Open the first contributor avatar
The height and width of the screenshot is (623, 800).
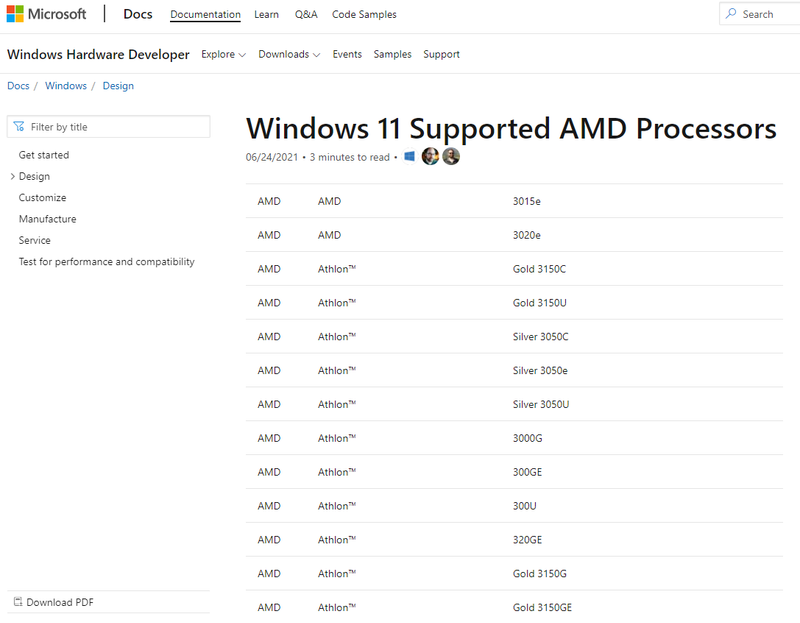(430, 156)
